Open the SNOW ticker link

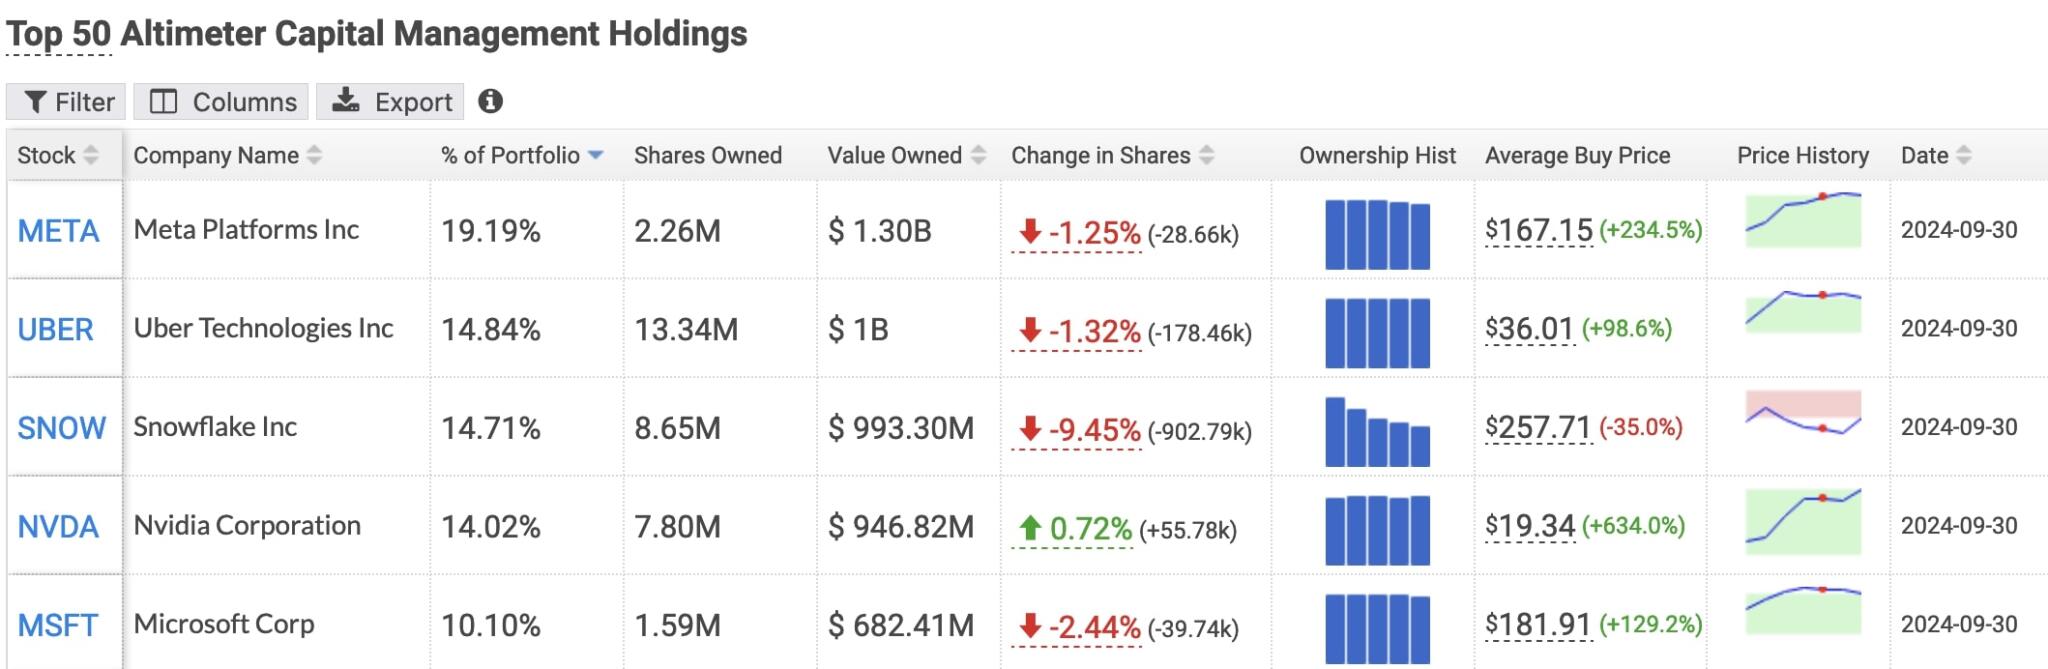pos(61,428)
